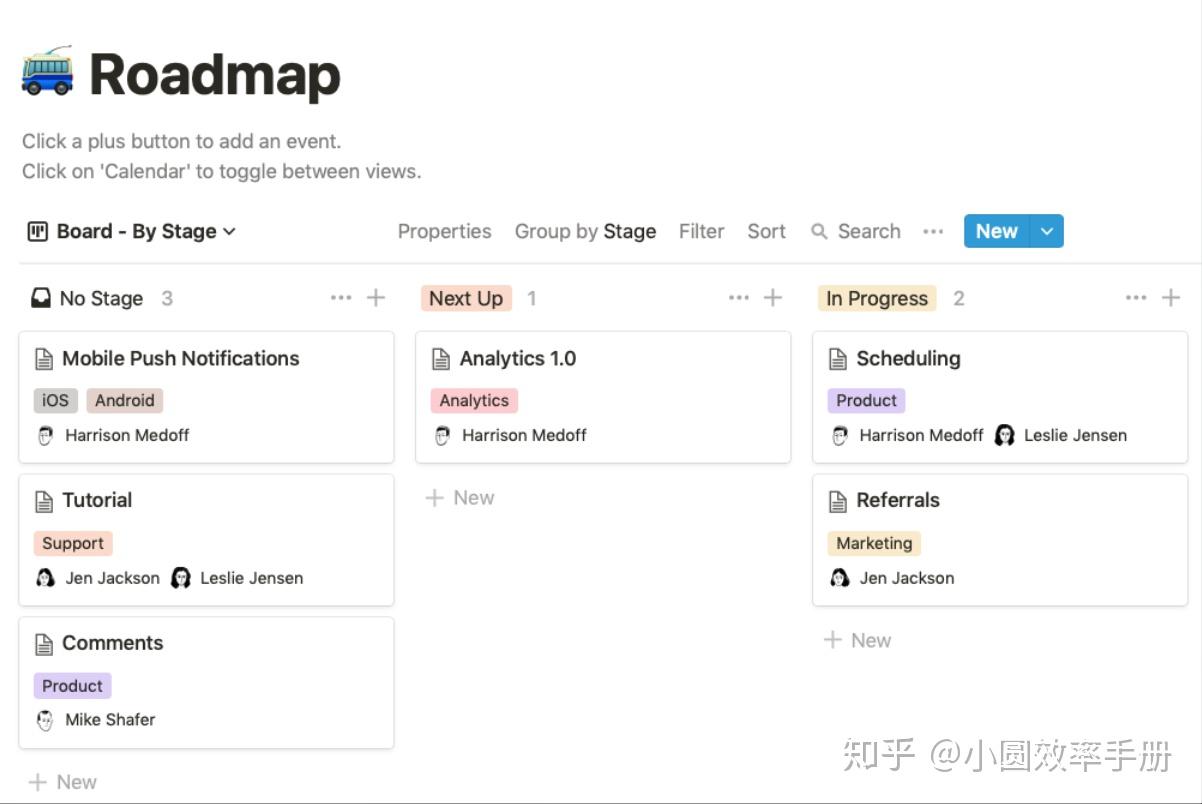
Task: Add a card with the No Stage plus
Action: (x=376, y=297)
